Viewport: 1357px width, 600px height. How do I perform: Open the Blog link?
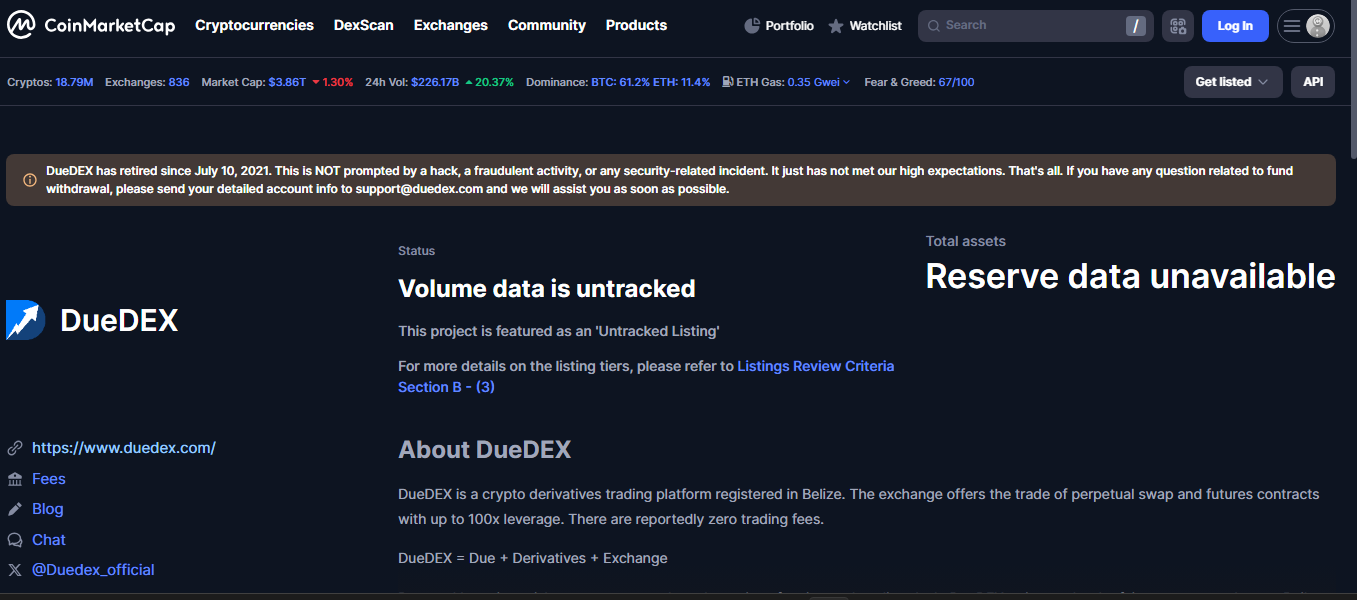tap(48, 509)
